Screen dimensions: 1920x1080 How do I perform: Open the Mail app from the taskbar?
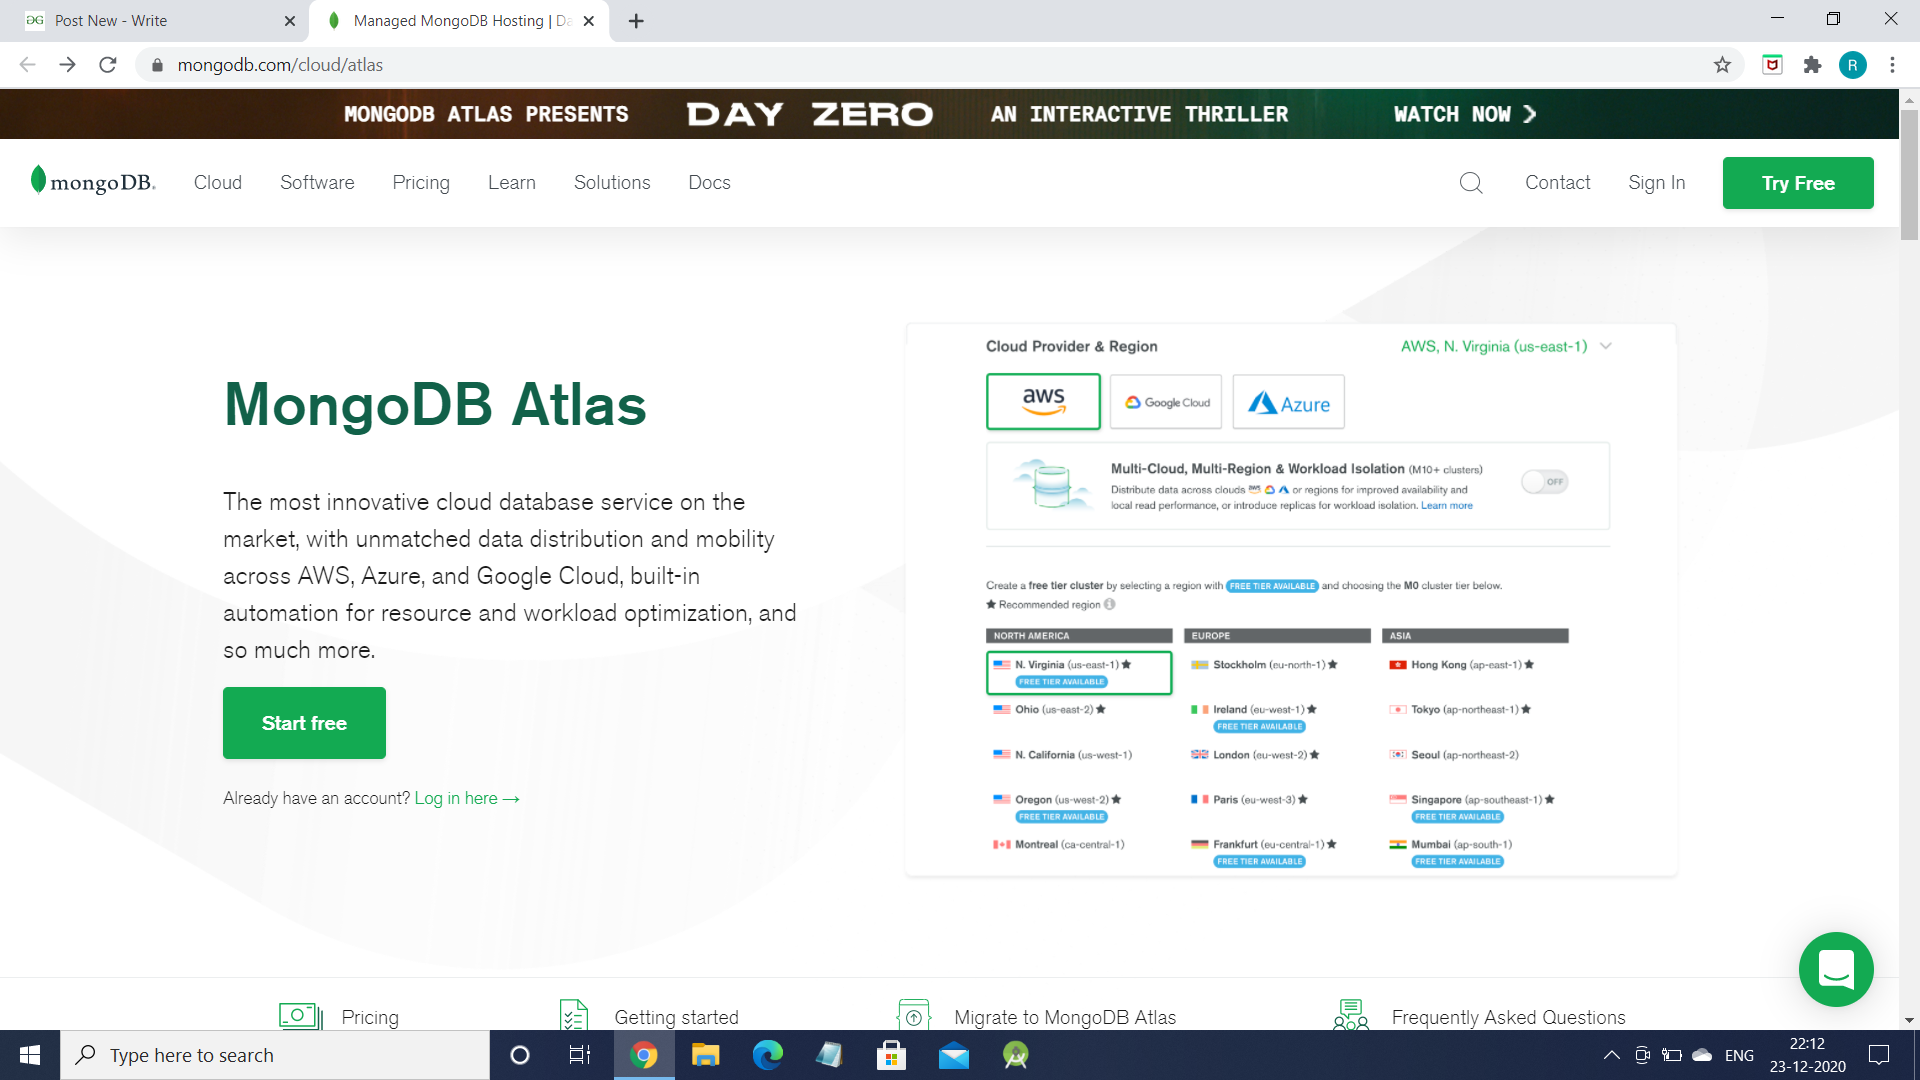tap(954, 1055)
